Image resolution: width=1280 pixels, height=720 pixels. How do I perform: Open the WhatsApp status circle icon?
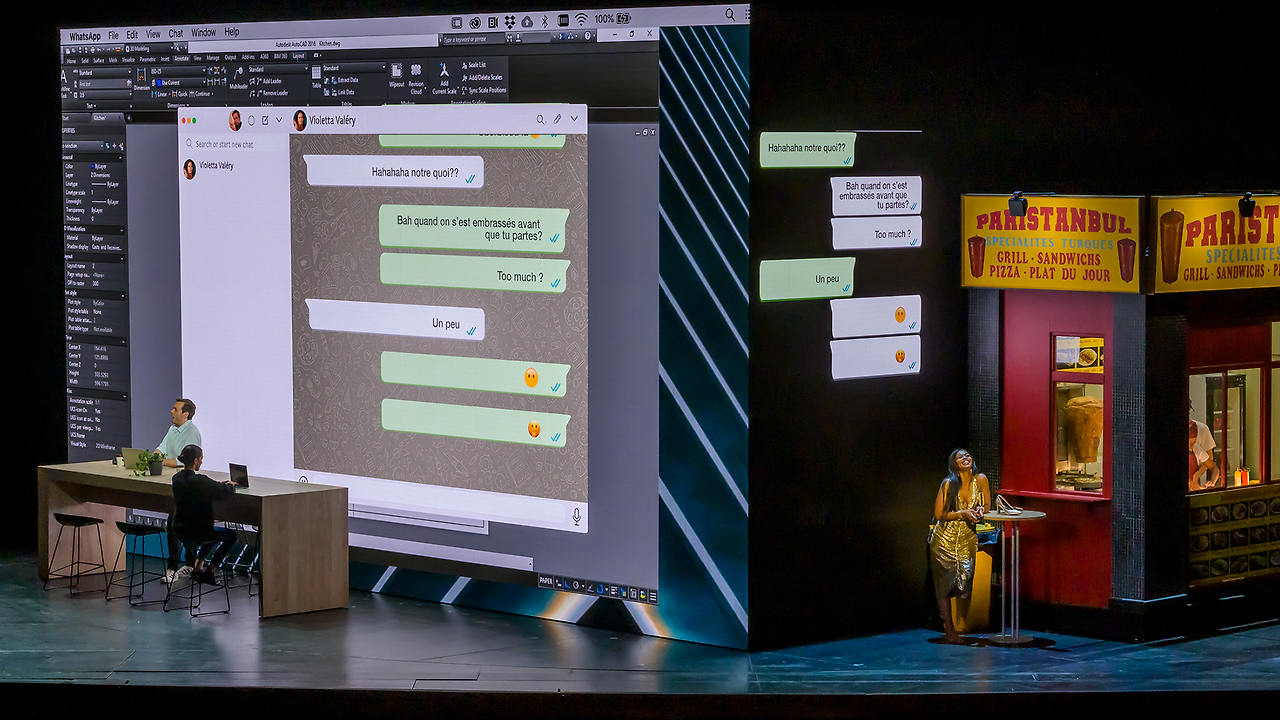pyautogui.click(x=252, y=121)
